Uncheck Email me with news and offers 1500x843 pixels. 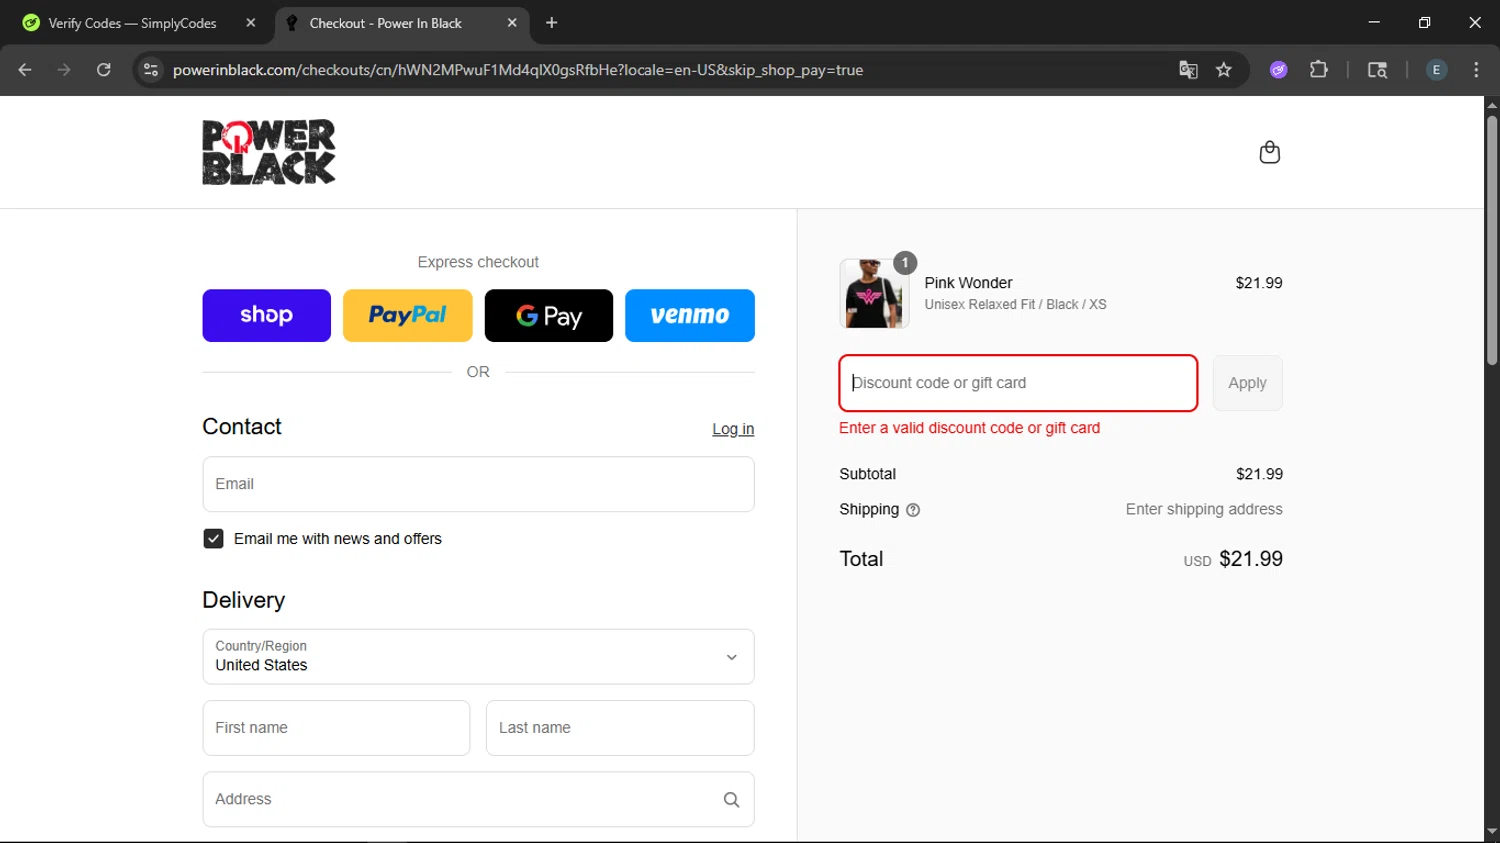(x=213, y=539)
